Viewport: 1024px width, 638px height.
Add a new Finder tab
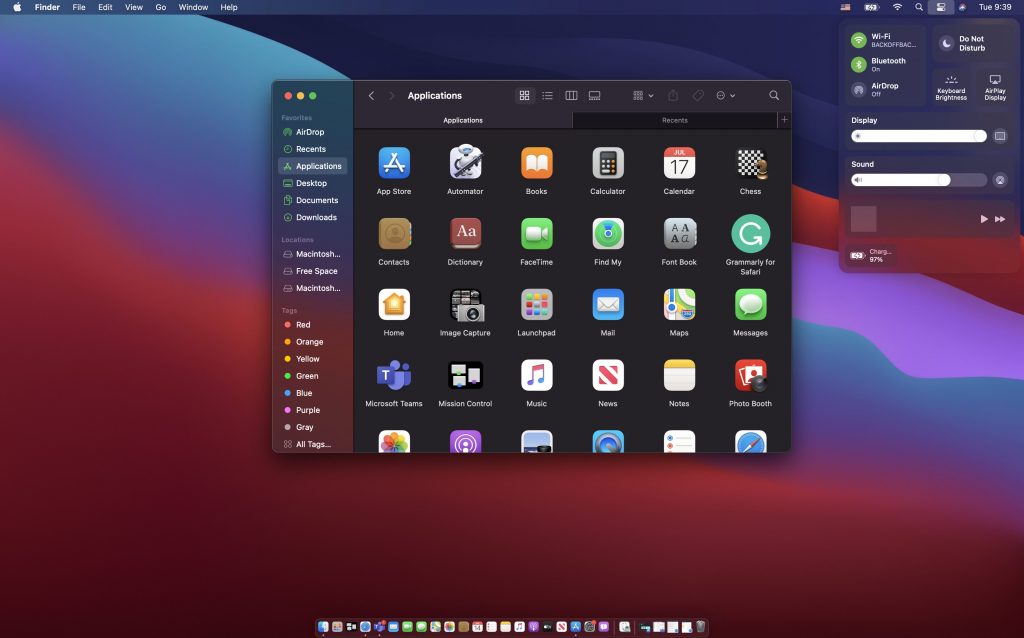point(784,120)
